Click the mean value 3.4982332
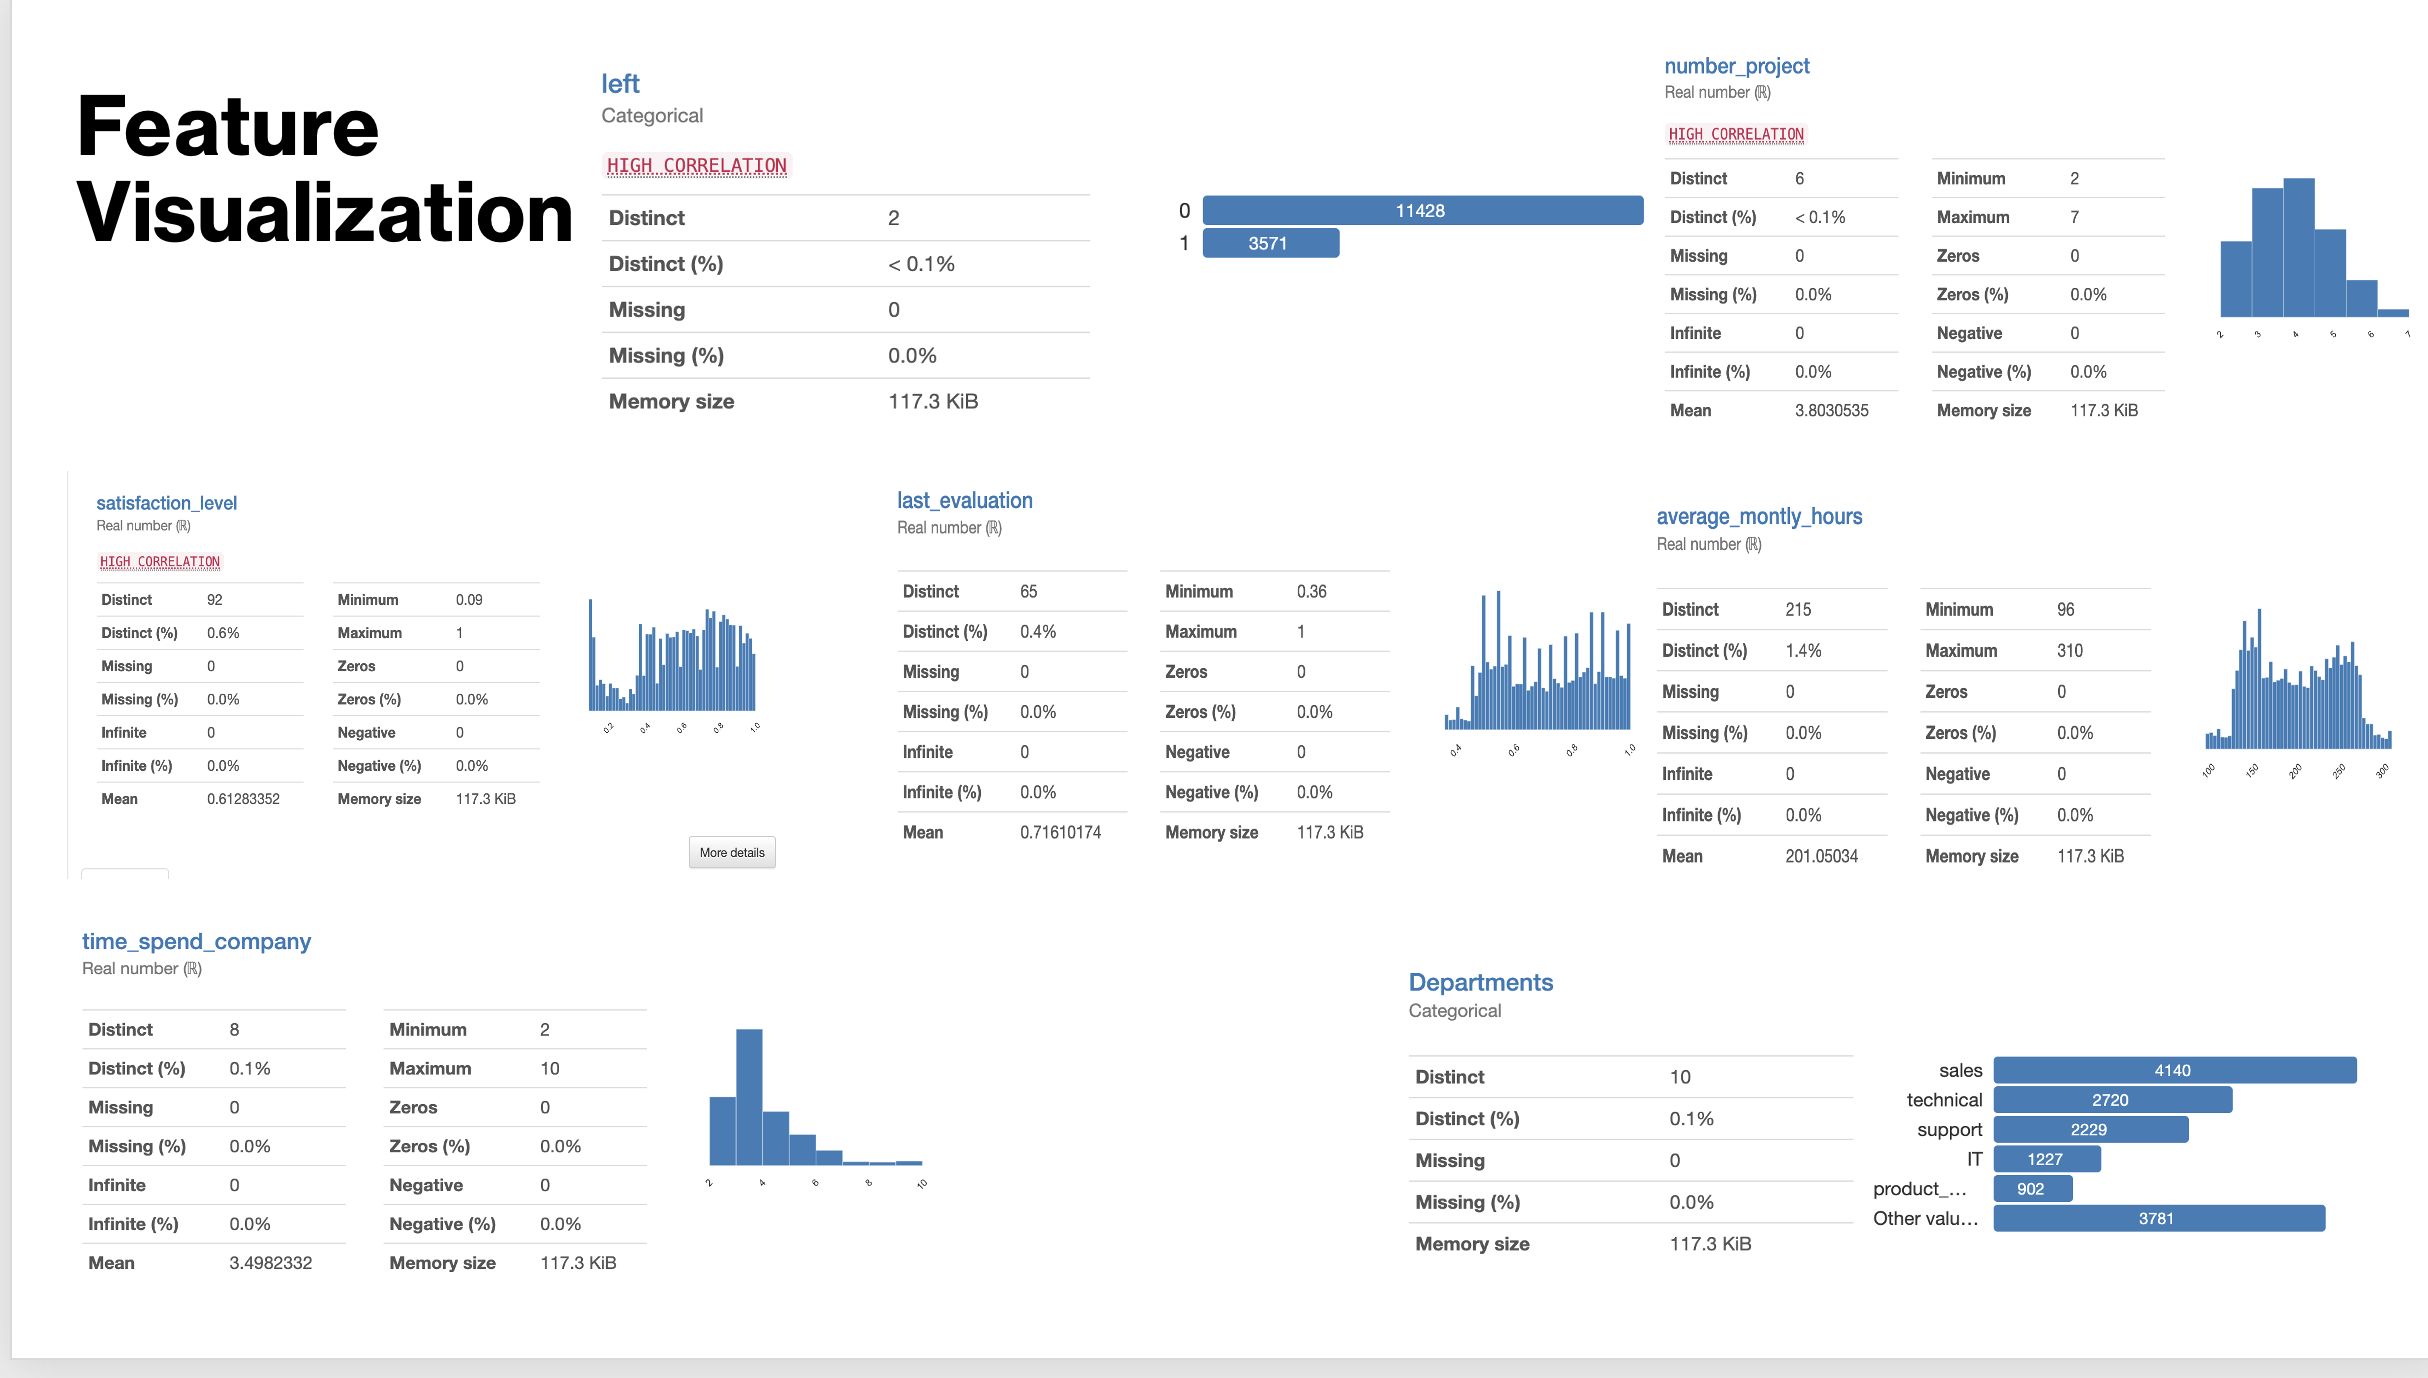This screenshot has height=1378, width=2428. pos(270,1263)
